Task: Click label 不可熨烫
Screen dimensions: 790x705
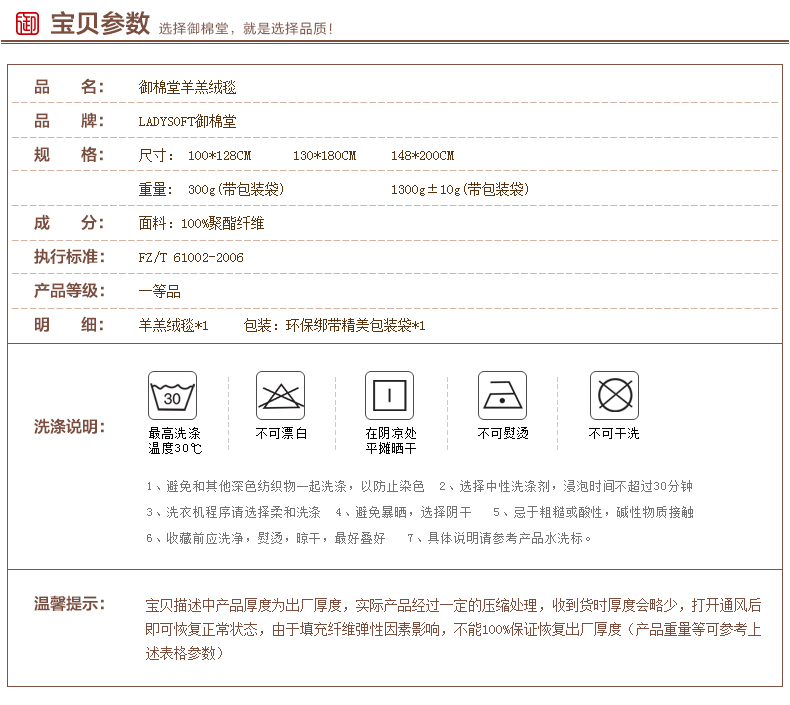Action: (503, 433)
